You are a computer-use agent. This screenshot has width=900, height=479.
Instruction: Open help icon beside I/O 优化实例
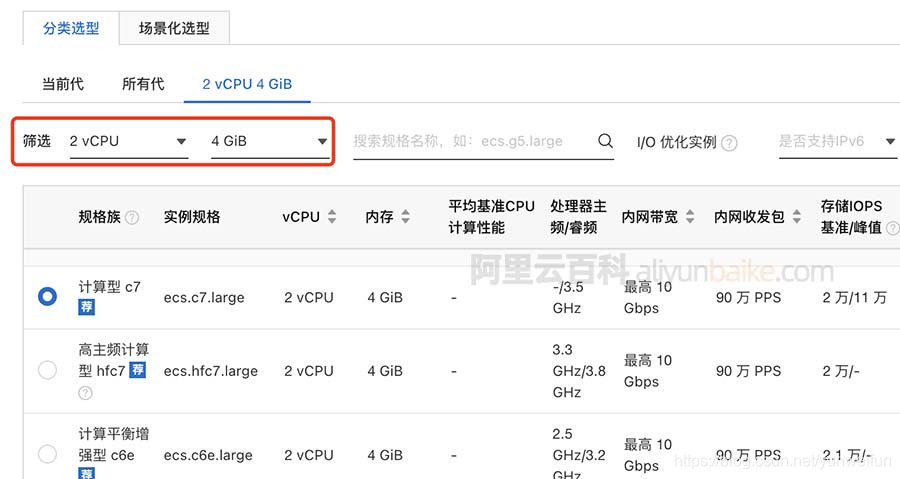(729, 143)
